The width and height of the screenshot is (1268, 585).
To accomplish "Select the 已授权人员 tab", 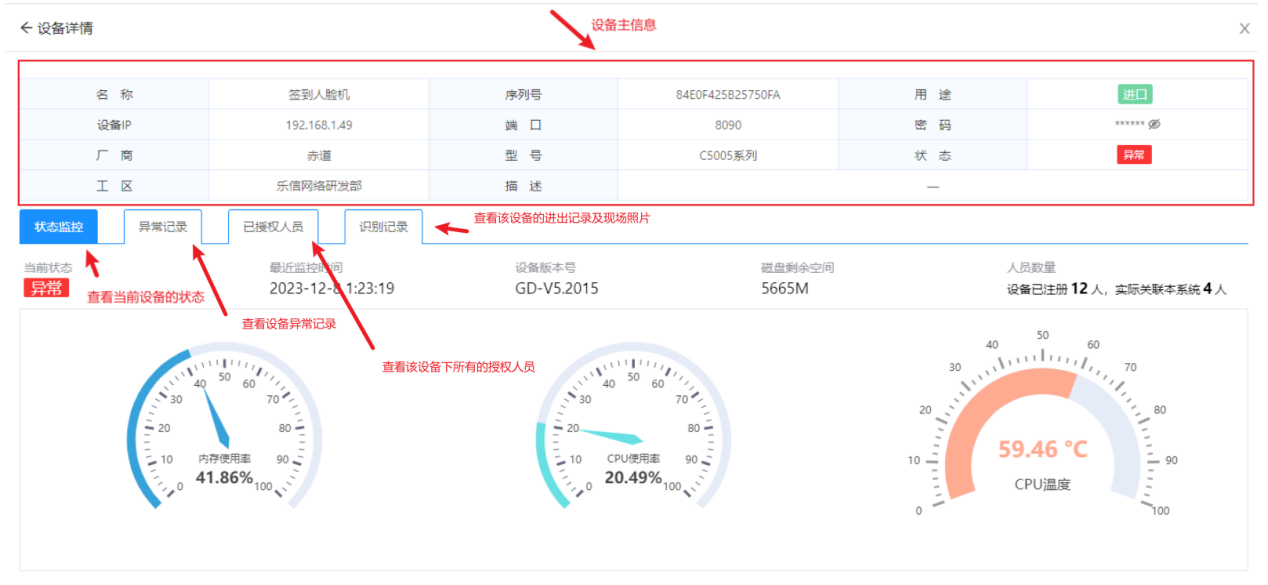I will coord(273,227).
